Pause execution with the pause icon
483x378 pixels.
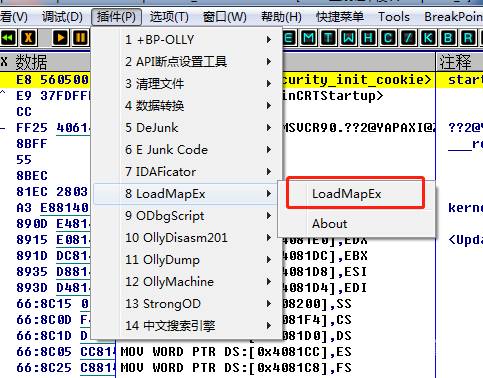(80, 38)
